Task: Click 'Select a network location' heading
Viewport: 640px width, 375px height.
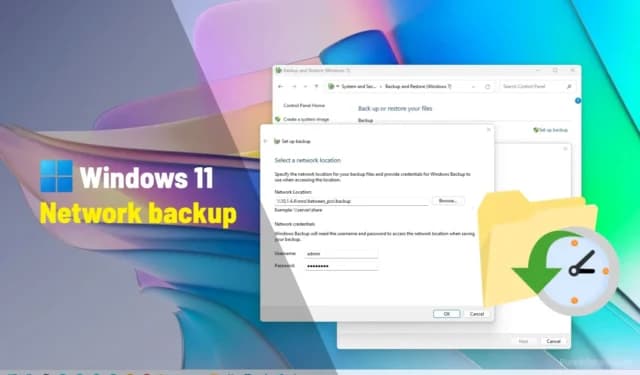Action: pos(307,160)
